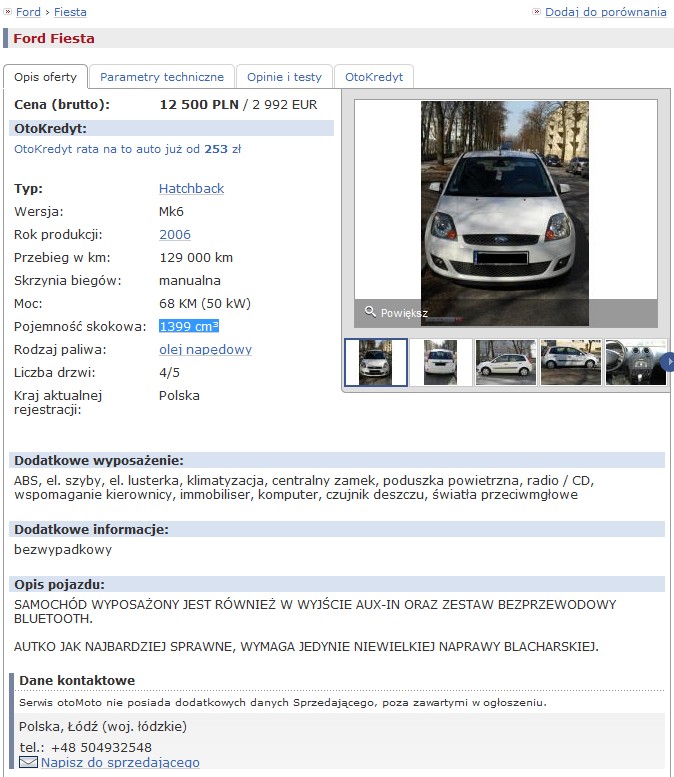The image size is (674, 777).
Task: Click the envelope icon beside Napisz do sprzedającego
Action: [x=28, y=762]
